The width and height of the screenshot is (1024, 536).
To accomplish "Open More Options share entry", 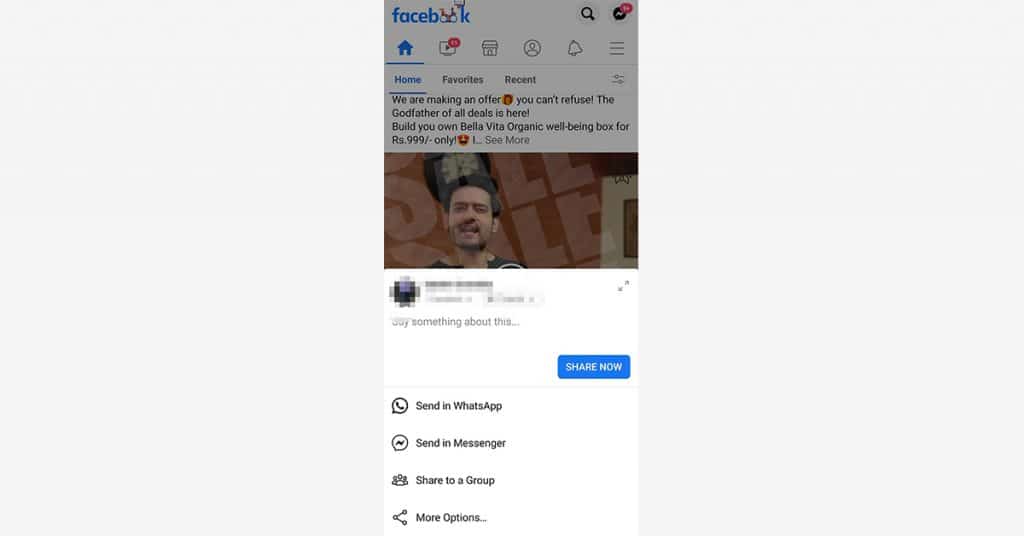I will [511, 518].
